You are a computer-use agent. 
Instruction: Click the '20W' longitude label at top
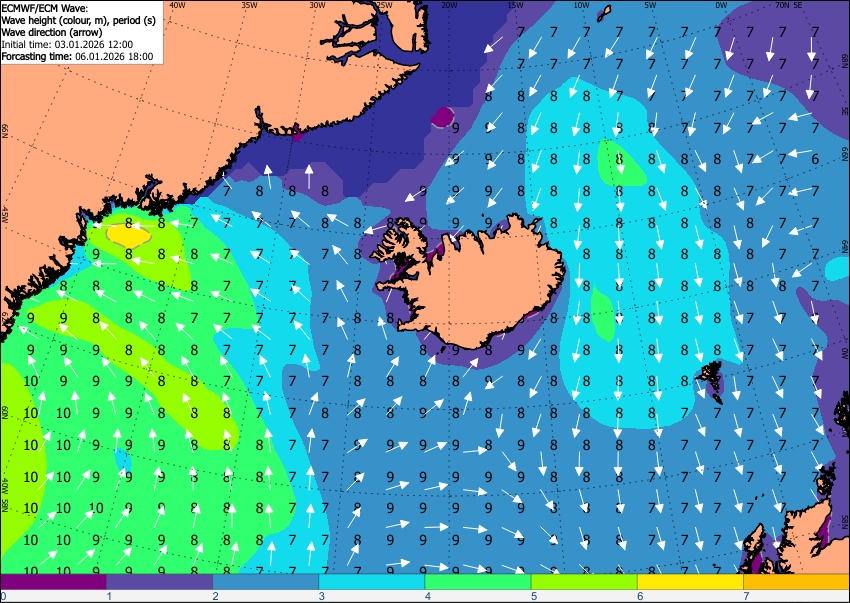[x=448, y=5]
